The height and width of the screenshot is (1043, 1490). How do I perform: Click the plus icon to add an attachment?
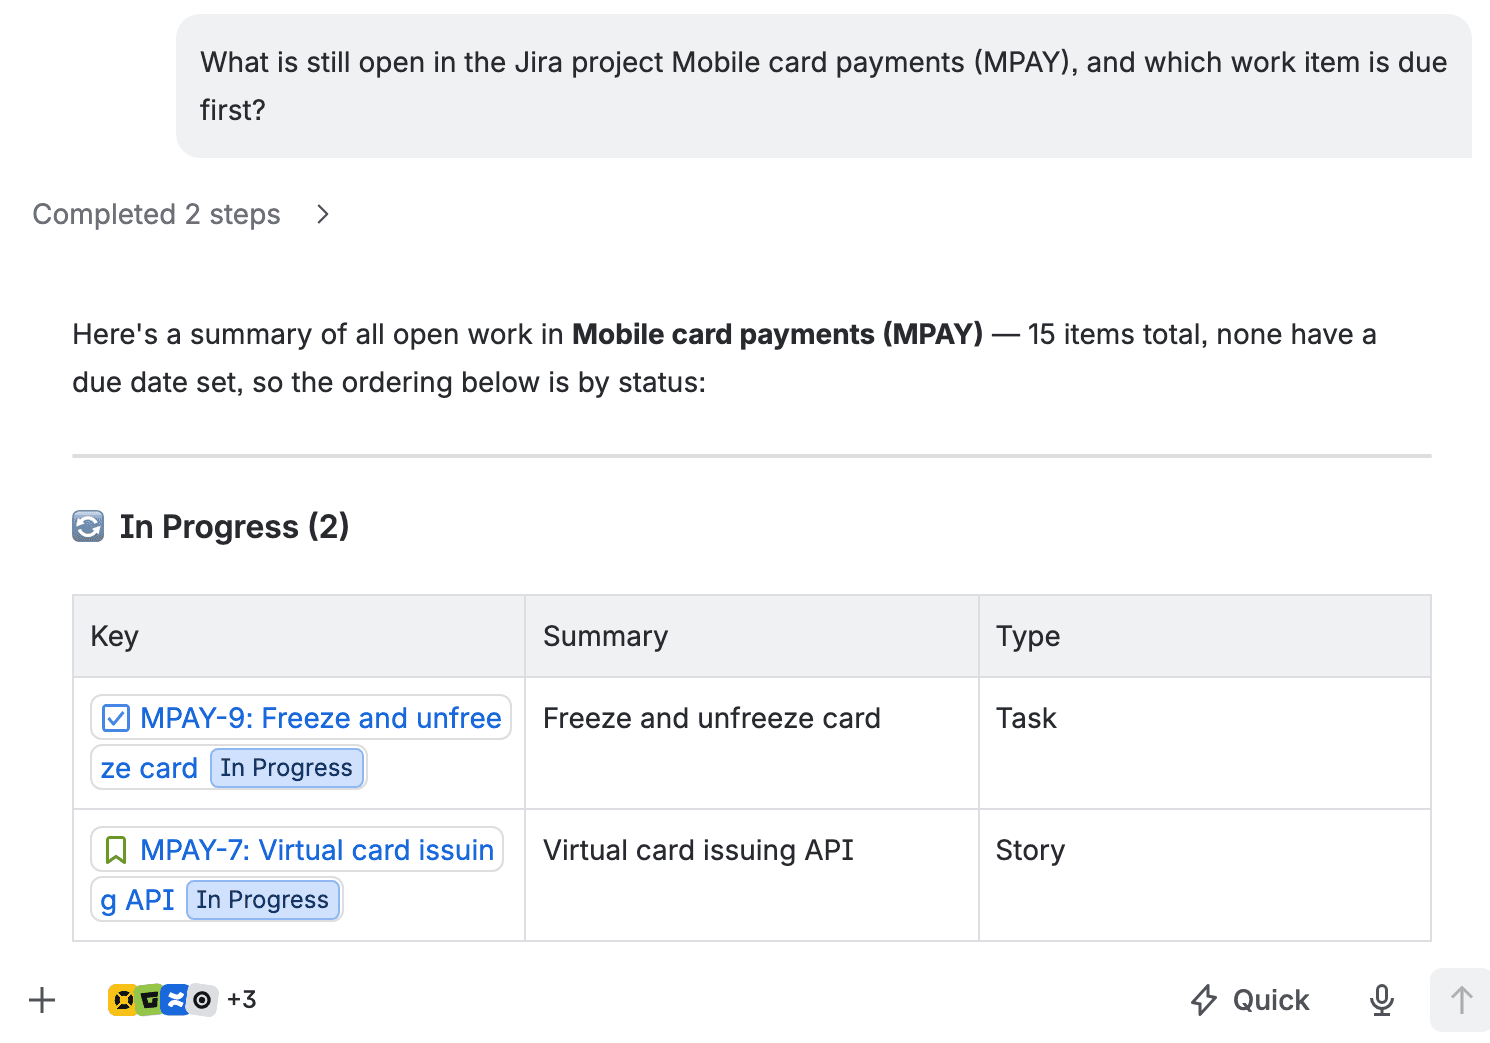42,1000
